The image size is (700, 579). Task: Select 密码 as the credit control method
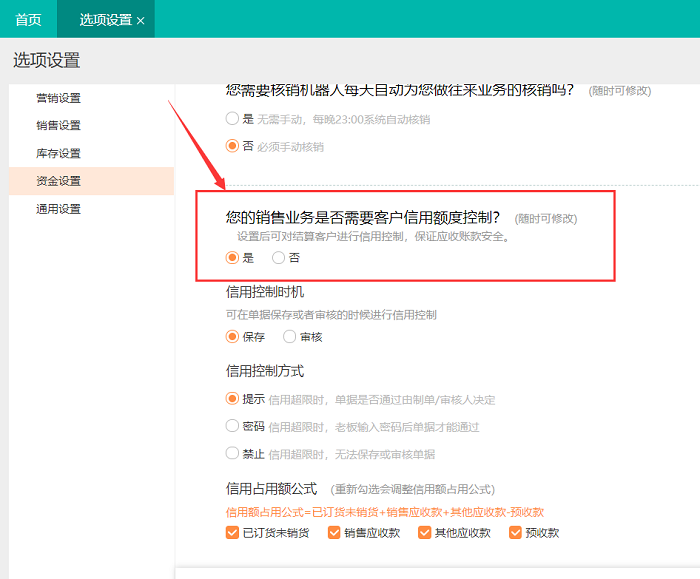pyautogui.click(x=233, y=426)
